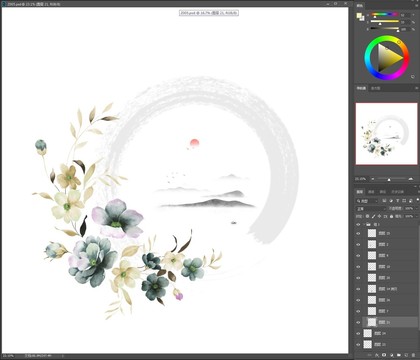Open the layer opacity dropdown arrow

pos(417,209)
